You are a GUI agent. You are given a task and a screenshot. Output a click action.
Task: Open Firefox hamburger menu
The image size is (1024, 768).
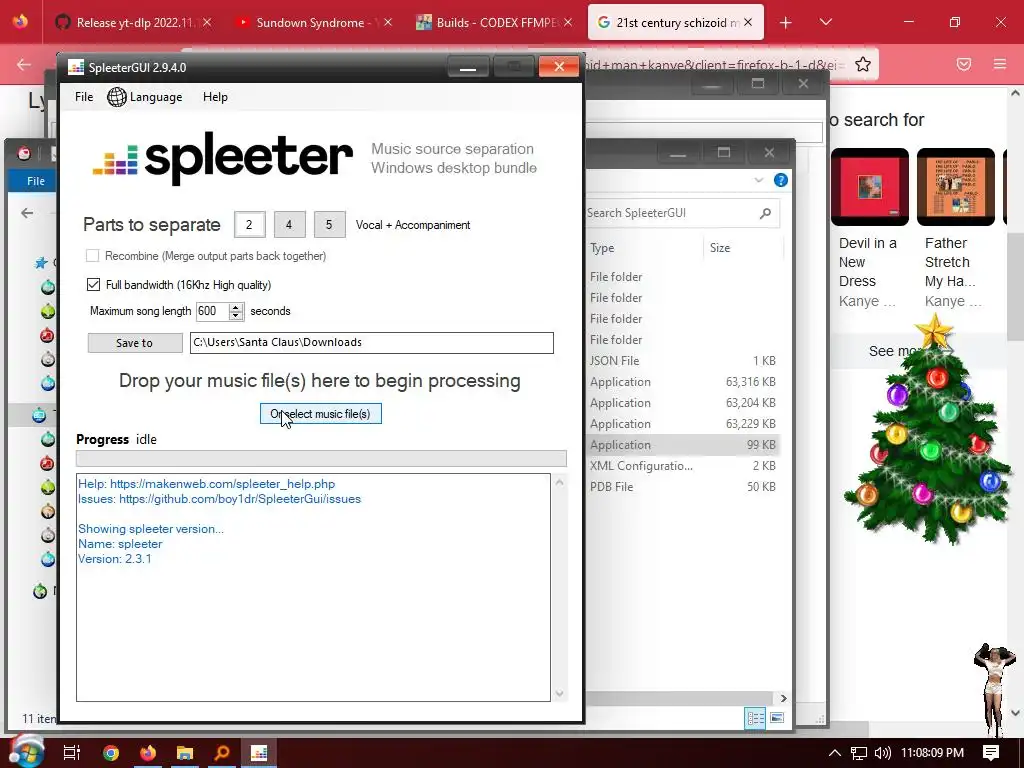pyautogui.click(x=1000, y=64)
